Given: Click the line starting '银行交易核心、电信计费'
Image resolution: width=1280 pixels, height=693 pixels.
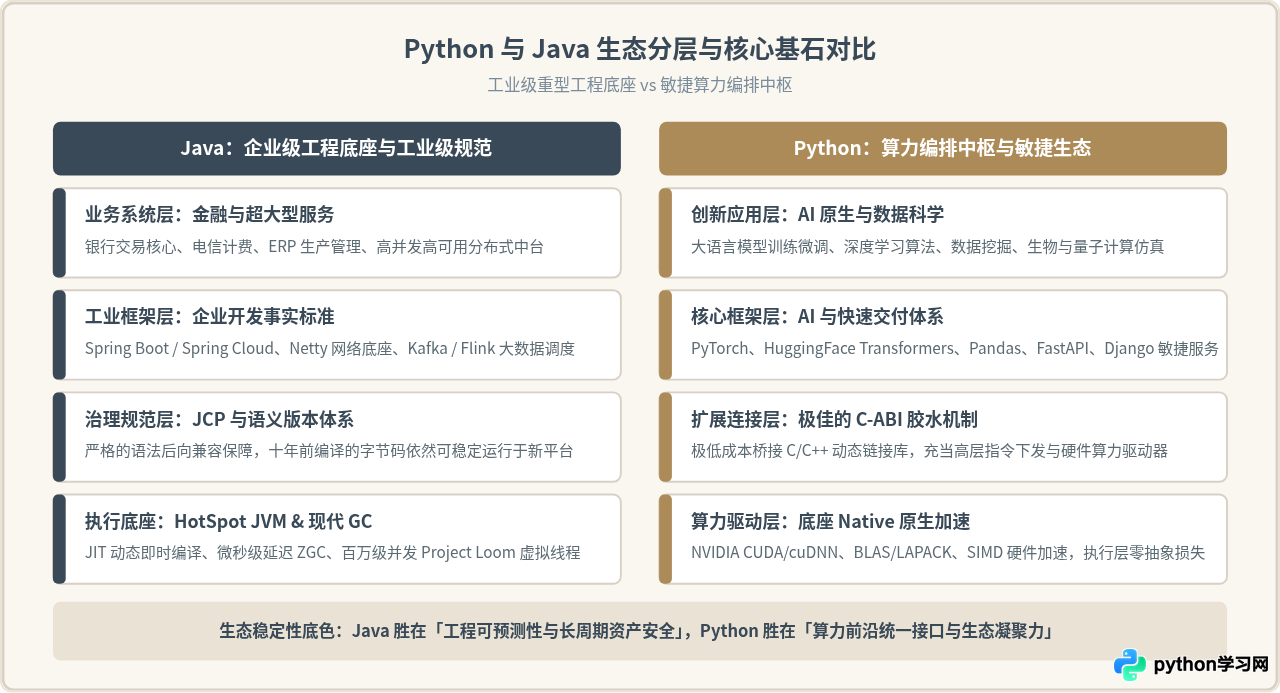Looking at the screenshot, I should (314, 246).
